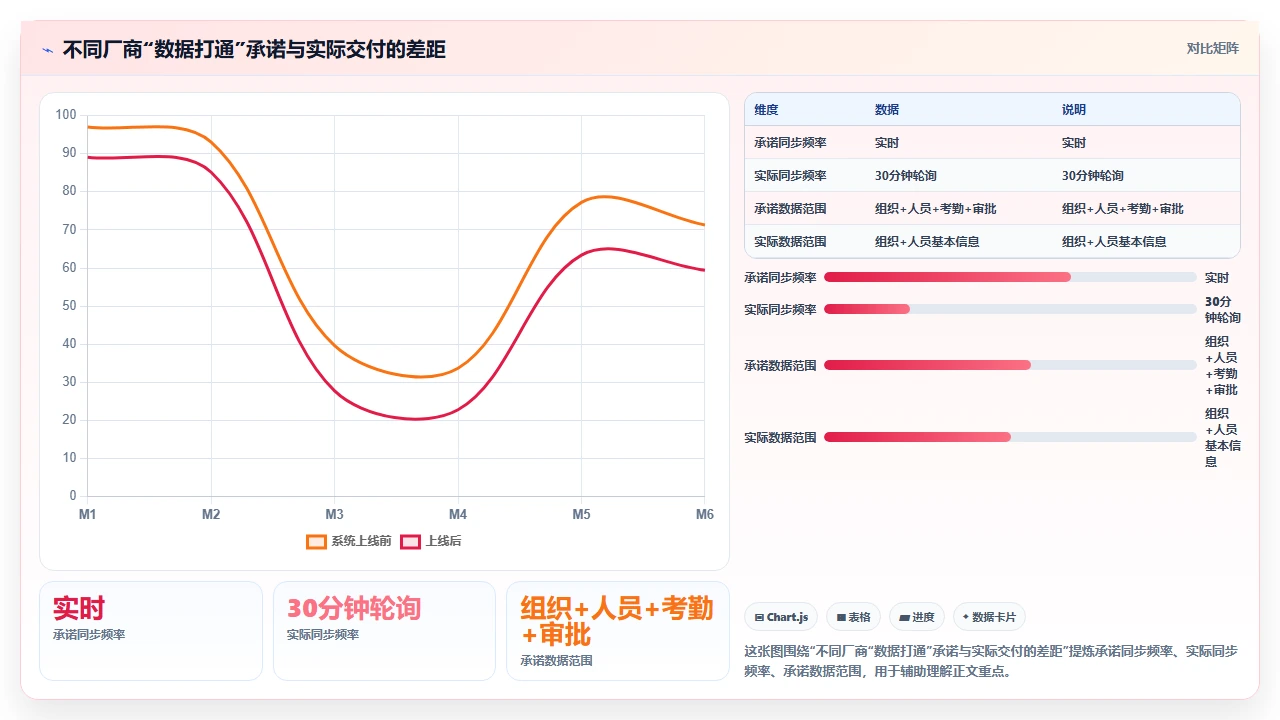Click the M1 axis label
The width and height of the screenshot is (1280, 720).
tap(88, 514)
